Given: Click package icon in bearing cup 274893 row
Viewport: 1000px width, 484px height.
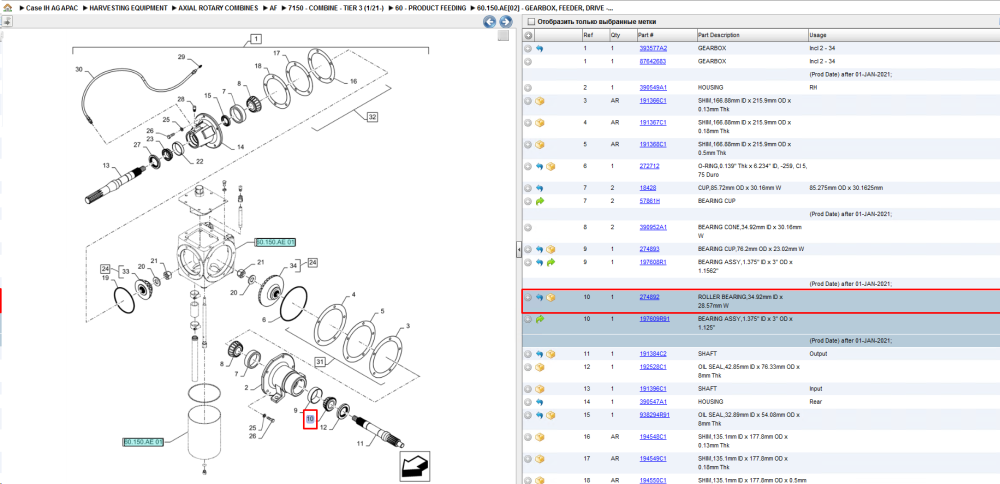Looking at the screenshot, I should (x=551, y=249).
